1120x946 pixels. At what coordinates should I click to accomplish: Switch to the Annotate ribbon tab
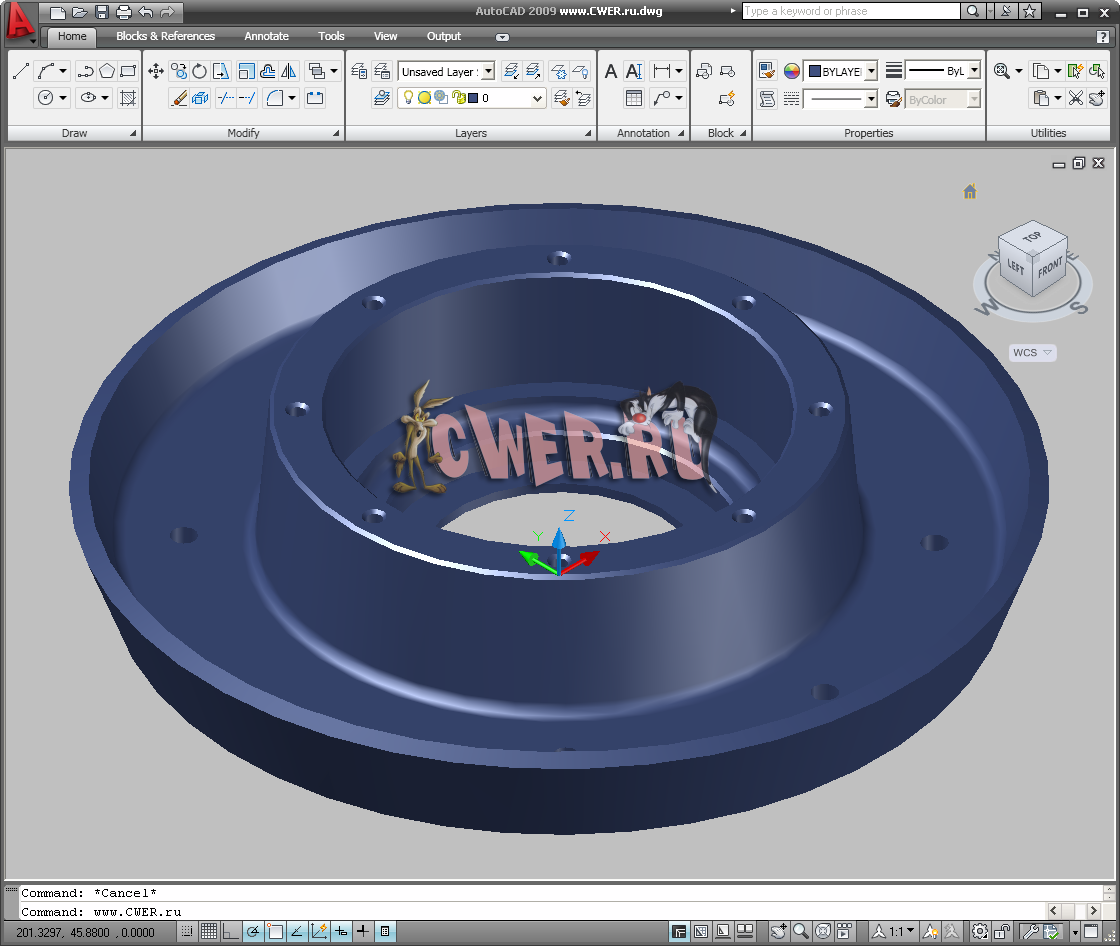[x=266, y=36]
